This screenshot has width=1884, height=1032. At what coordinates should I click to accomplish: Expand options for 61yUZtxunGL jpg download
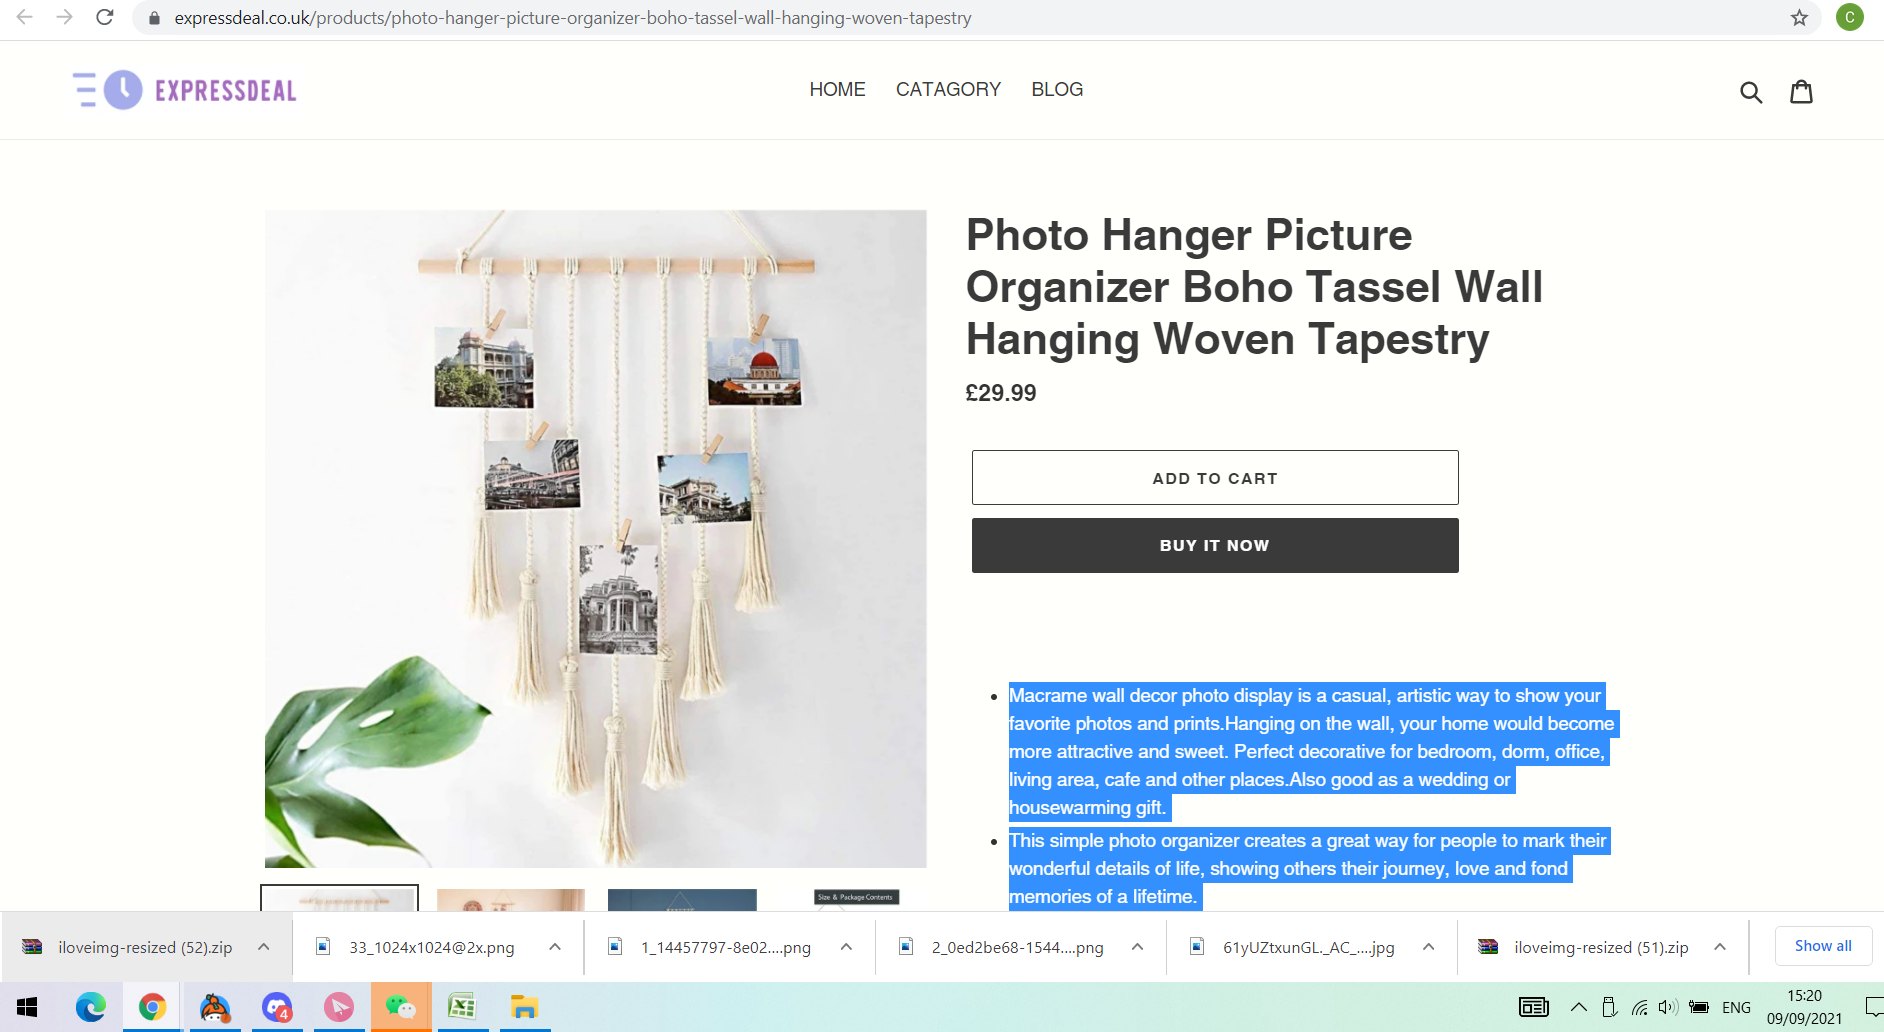pos(1428,947)
